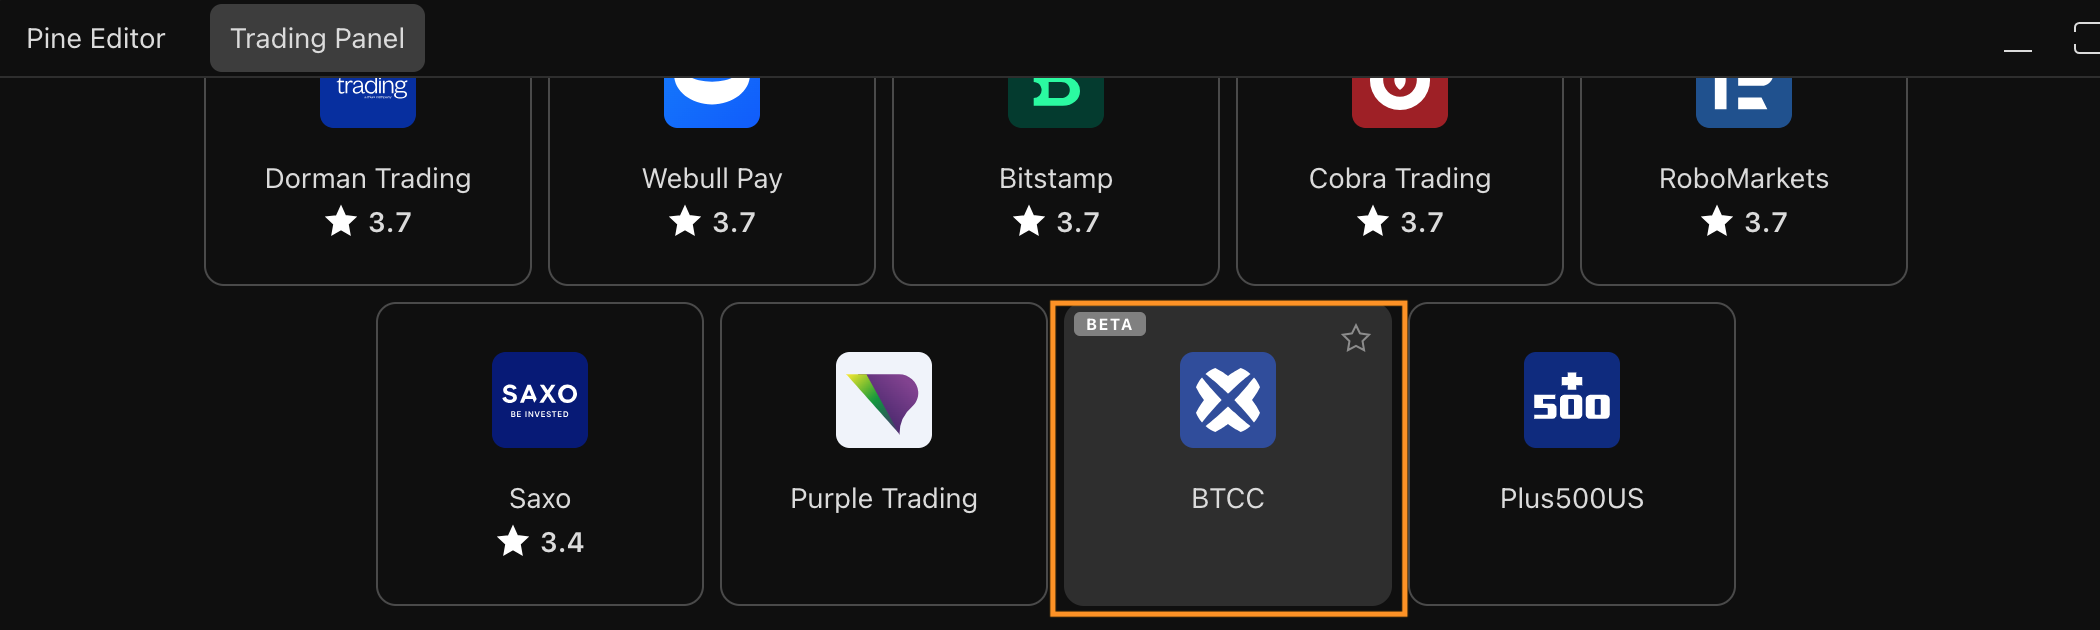Click the Saxo broker logo

point(540,400)
